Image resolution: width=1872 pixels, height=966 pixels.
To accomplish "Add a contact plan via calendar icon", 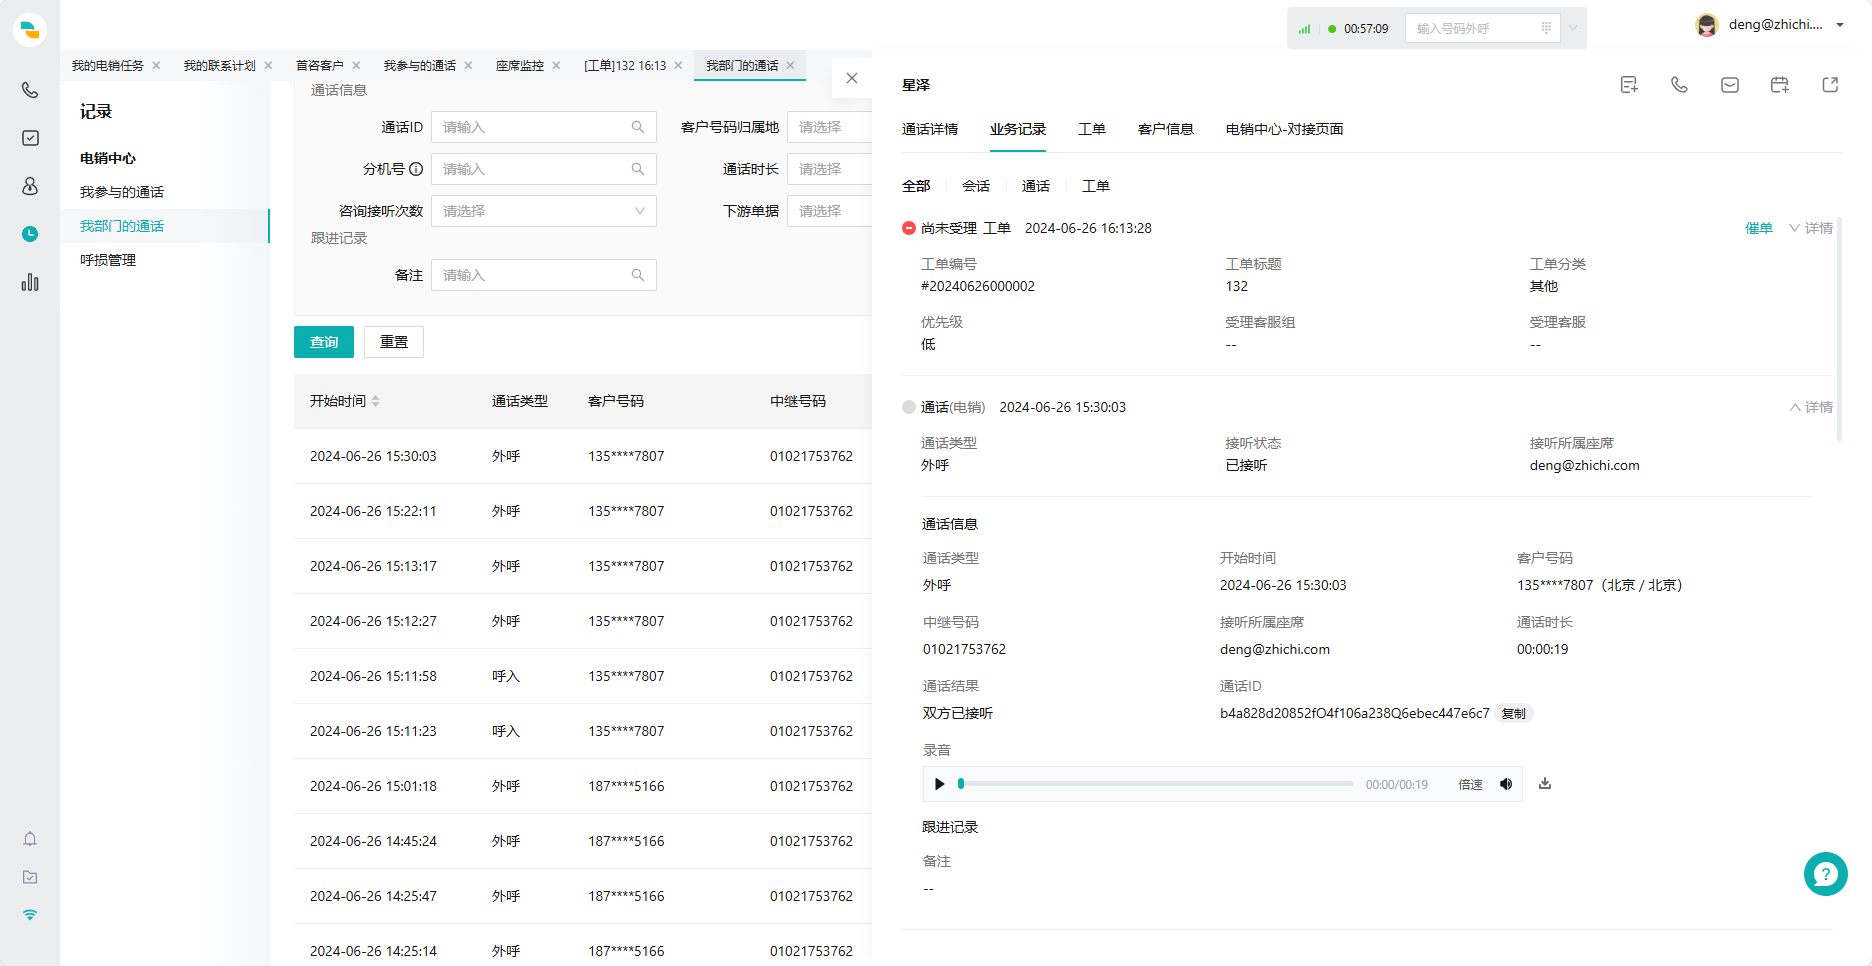I will [1779, 85].
